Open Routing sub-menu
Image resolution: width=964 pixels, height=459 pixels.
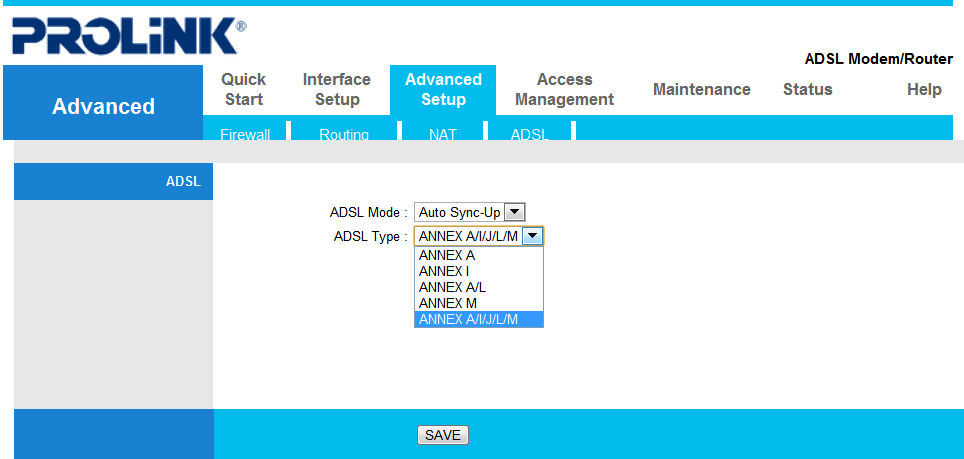pos(344,134)
